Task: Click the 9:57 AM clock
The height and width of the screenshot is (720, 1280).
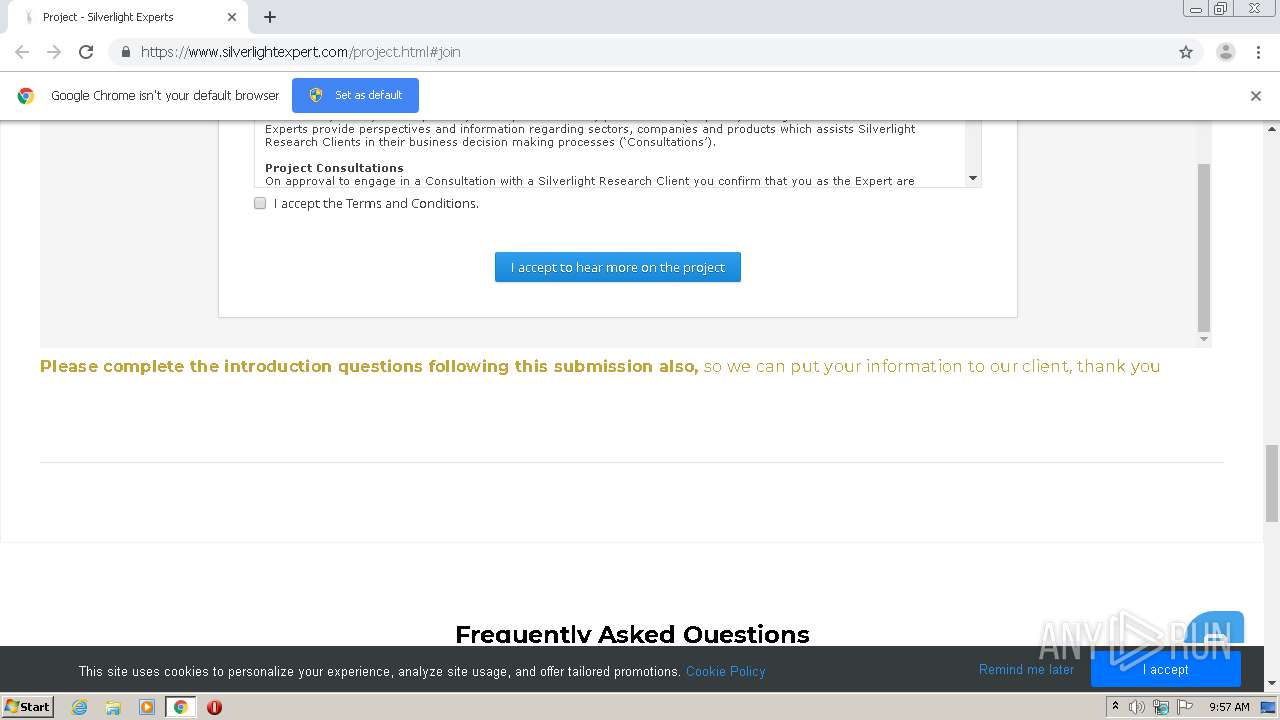Action: [x=1229, y=707]
